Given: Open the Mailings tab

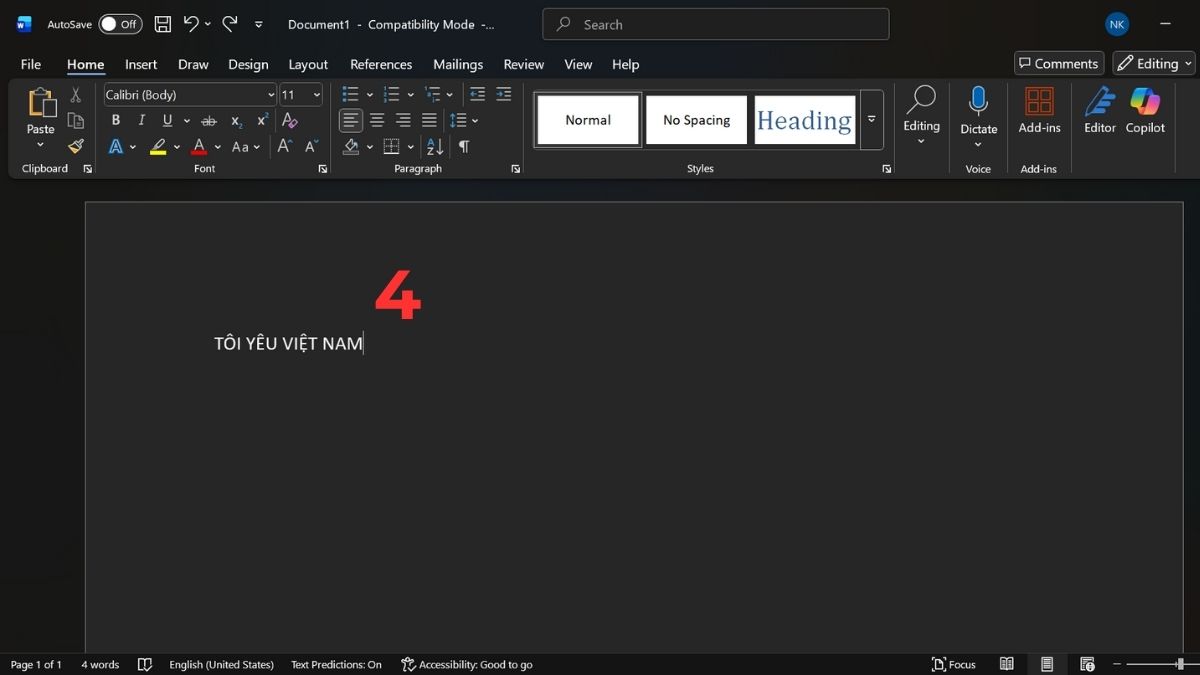Looking at the screenshot, I should coord(457,64).
